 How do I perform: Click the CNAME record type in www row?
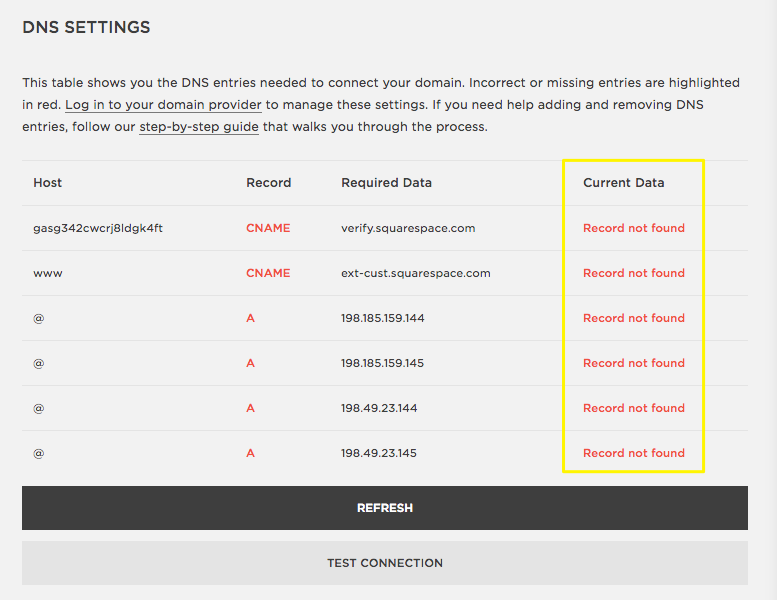tap(268, 273)
